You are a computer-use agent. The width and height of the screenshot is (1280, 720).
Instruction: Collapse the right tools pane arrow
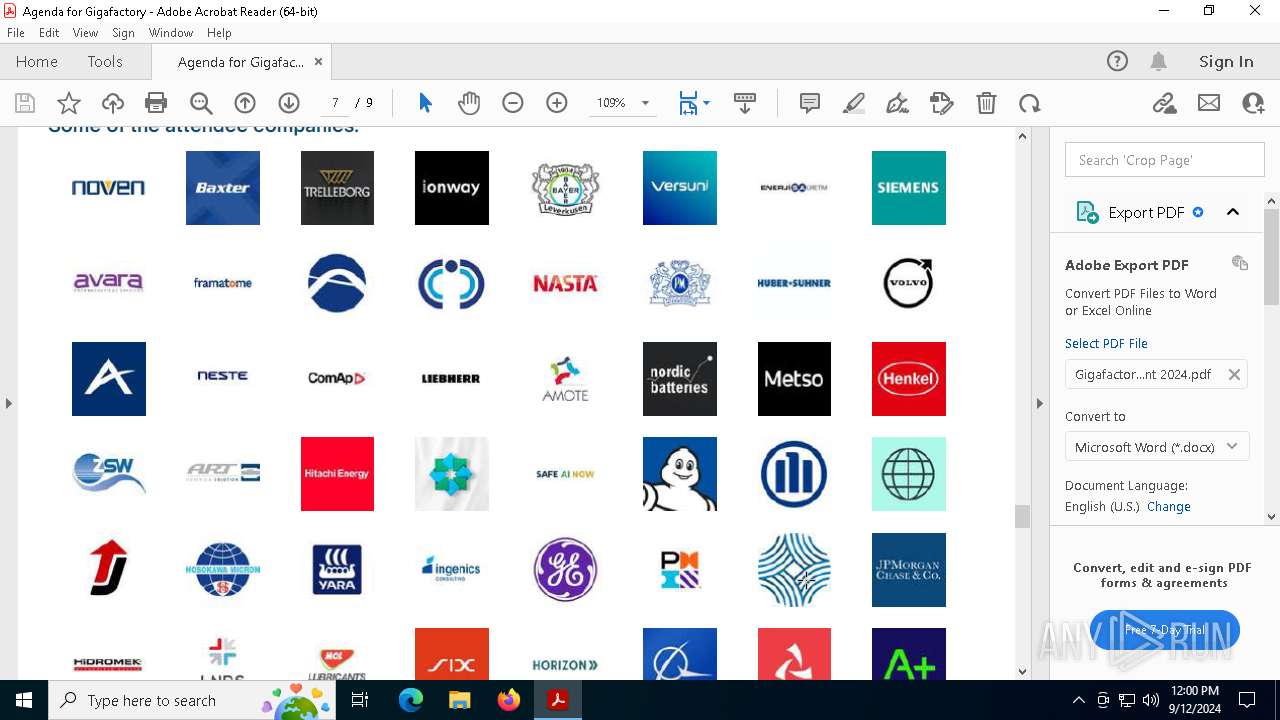tap(1039, 403)
